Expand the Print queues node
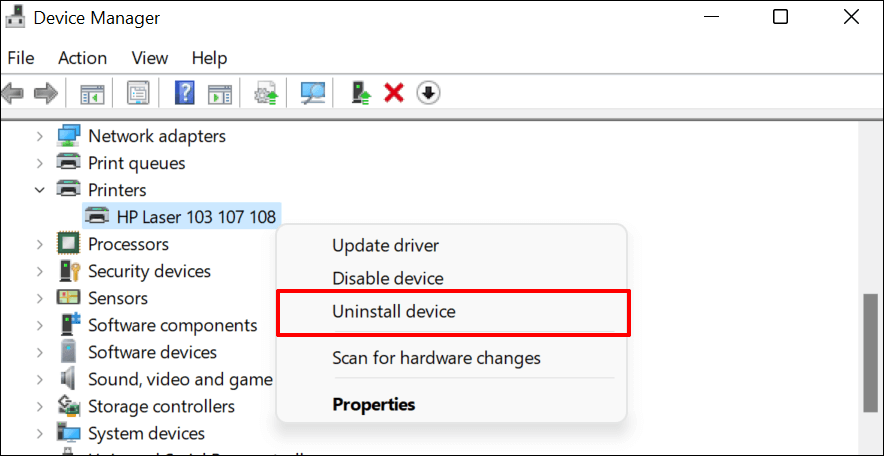The height and width of the screenshot is (456, 884). (x=40, y=162)
